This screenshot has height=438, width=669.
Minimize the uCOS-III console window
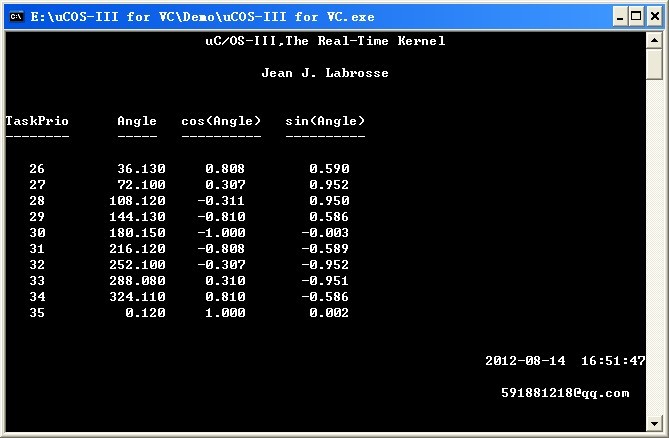point(620,17)
